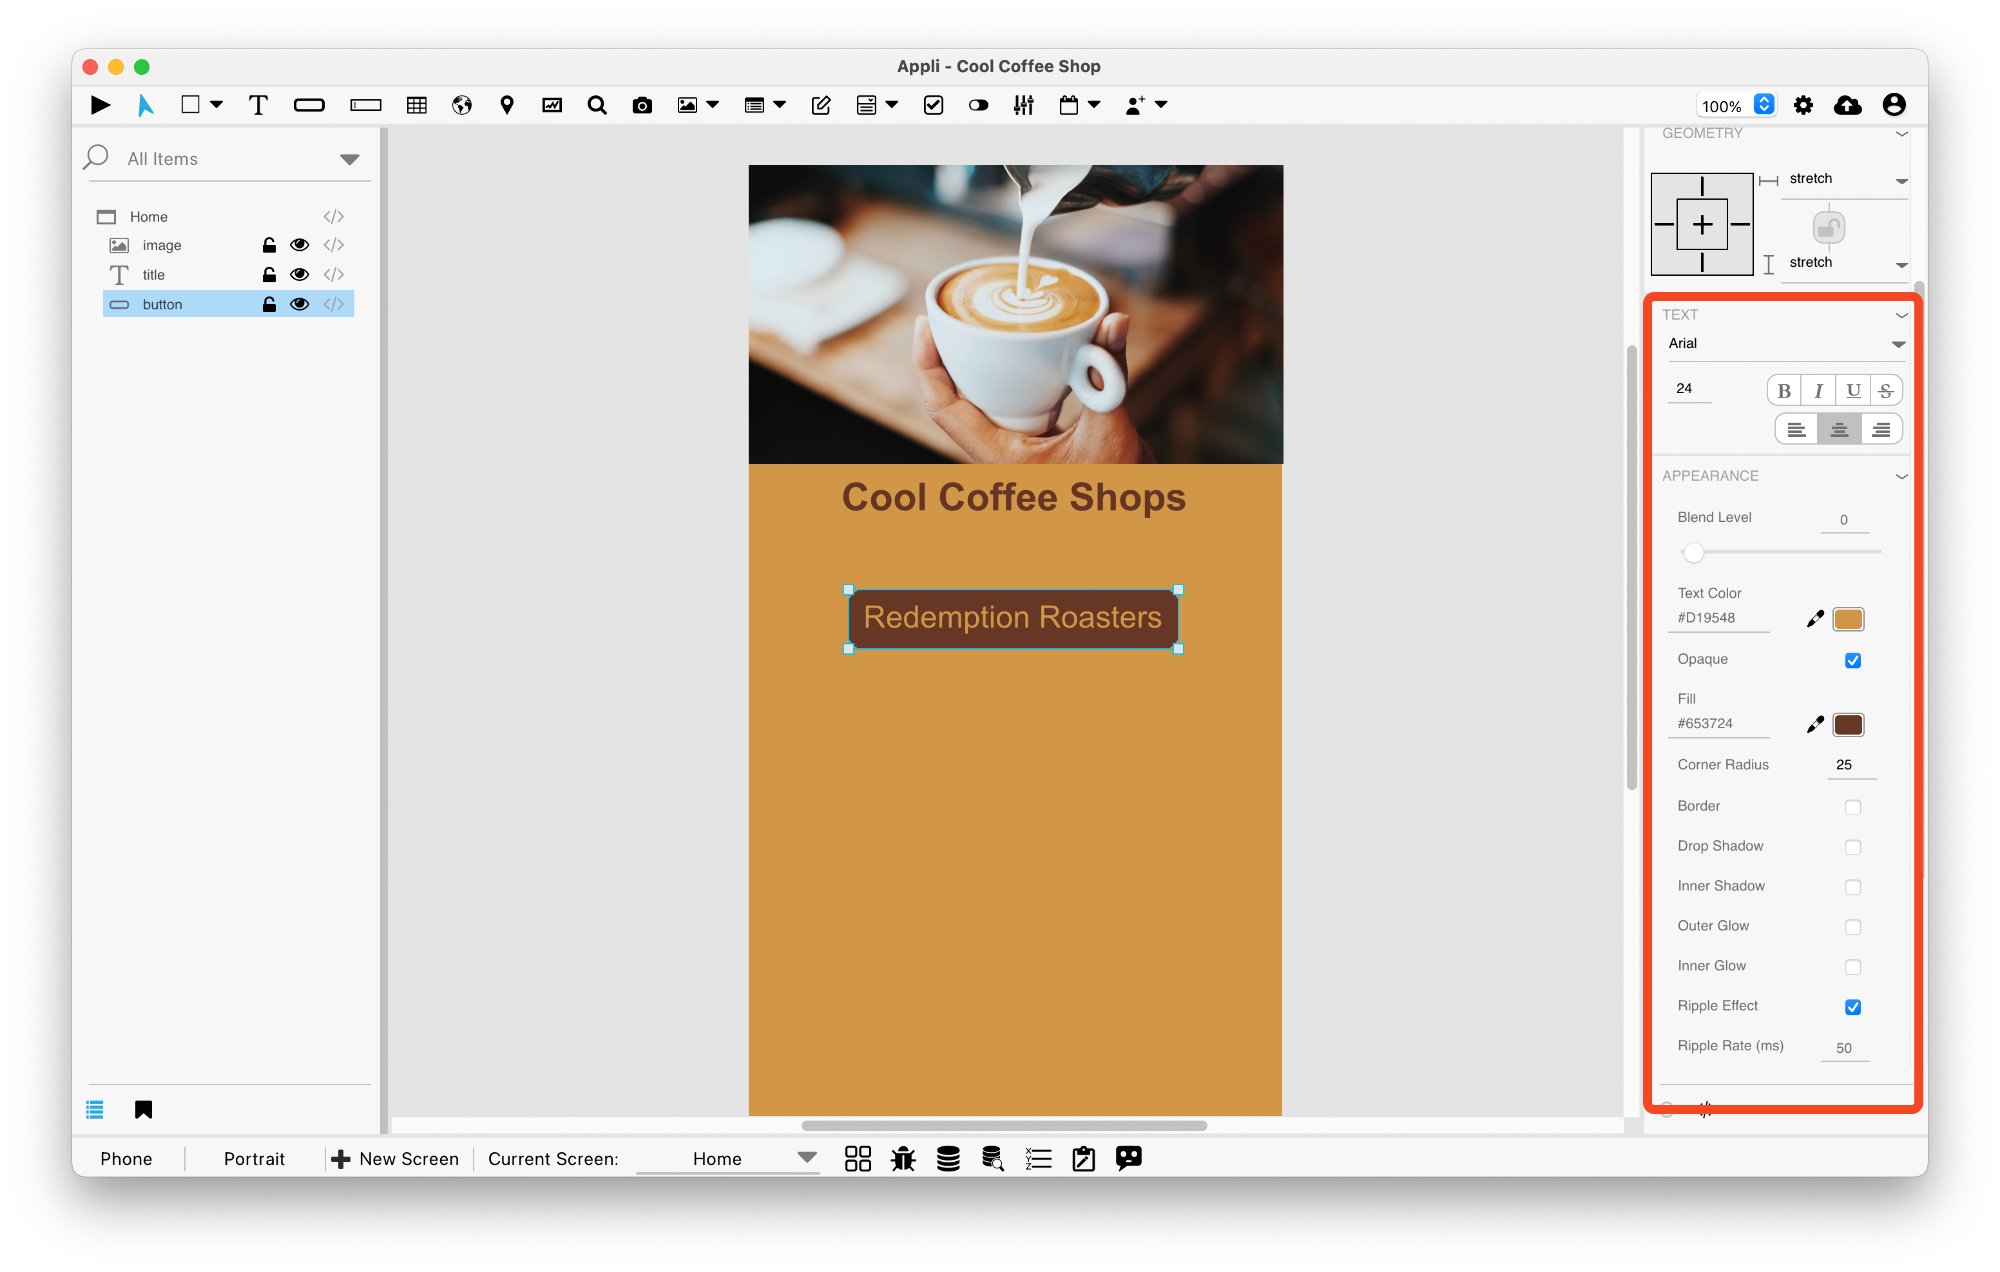
Task: Toggle lock on title layer
Action: click(x=269, y=274)
